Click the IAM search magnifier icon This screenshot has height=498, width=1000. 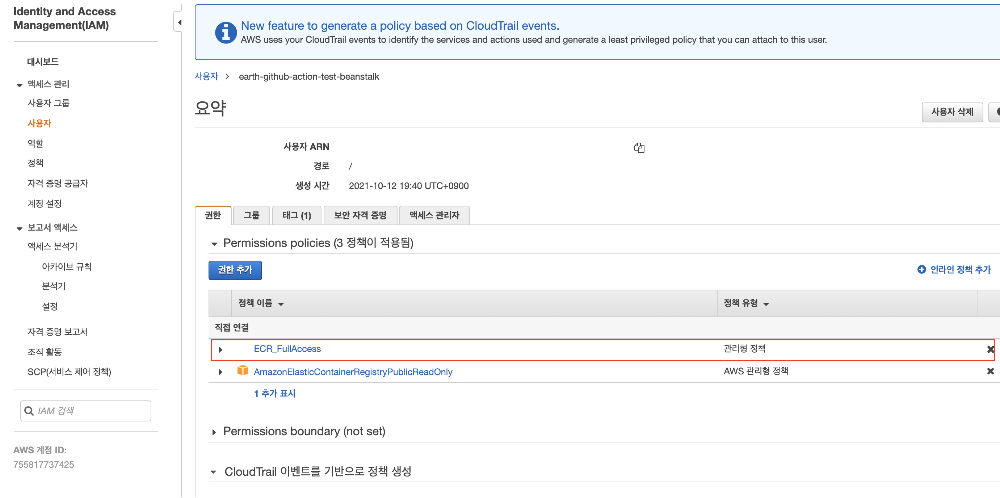29,411
